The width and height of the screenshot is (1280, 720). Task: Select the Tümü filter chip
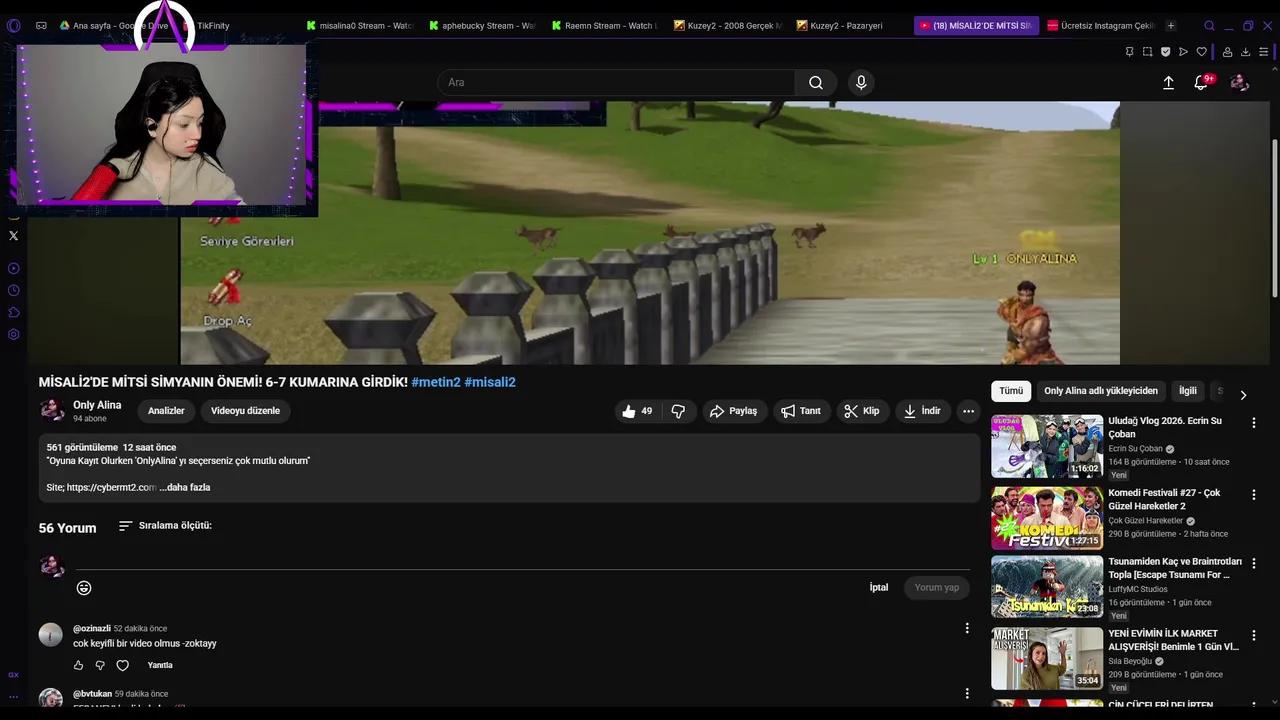click(x=1011, y=391)
